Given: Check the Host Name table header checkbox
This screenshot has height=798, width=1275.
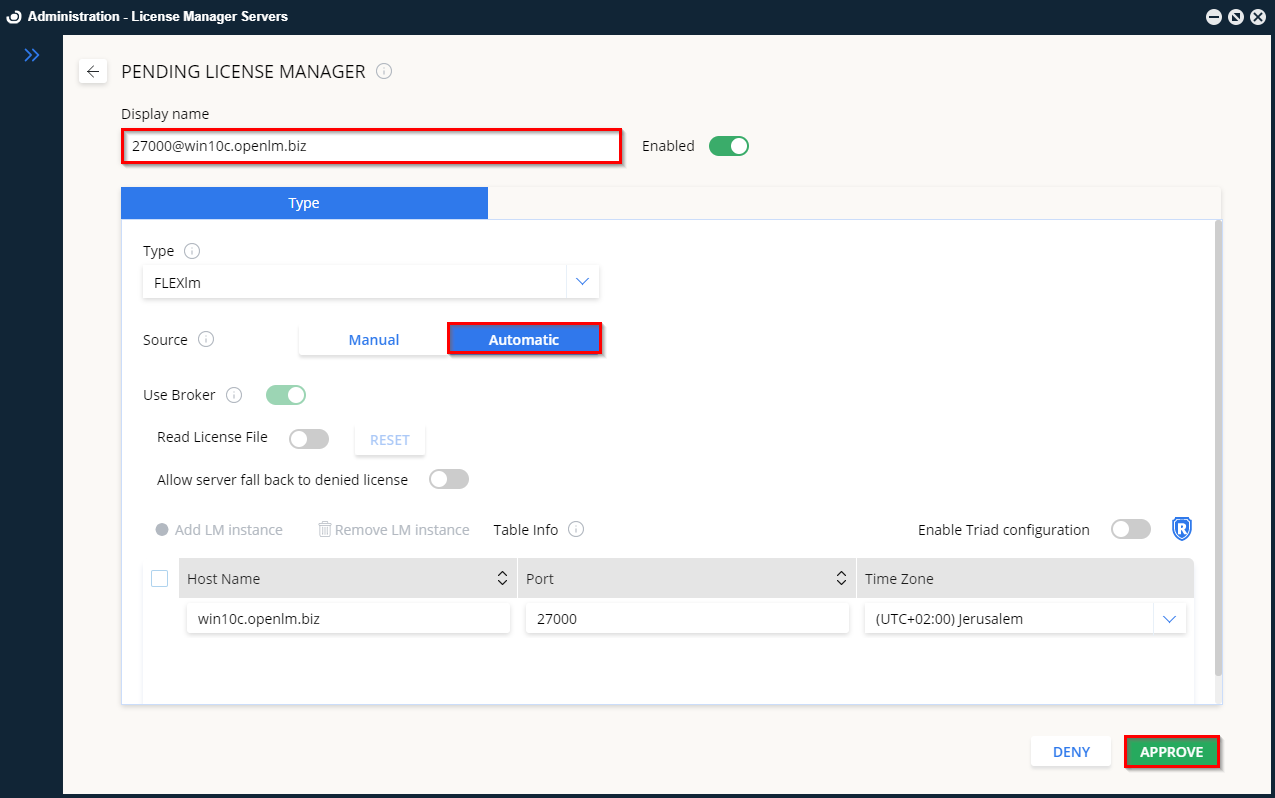Looking at the screenshot, I should [x=159, y=578].
